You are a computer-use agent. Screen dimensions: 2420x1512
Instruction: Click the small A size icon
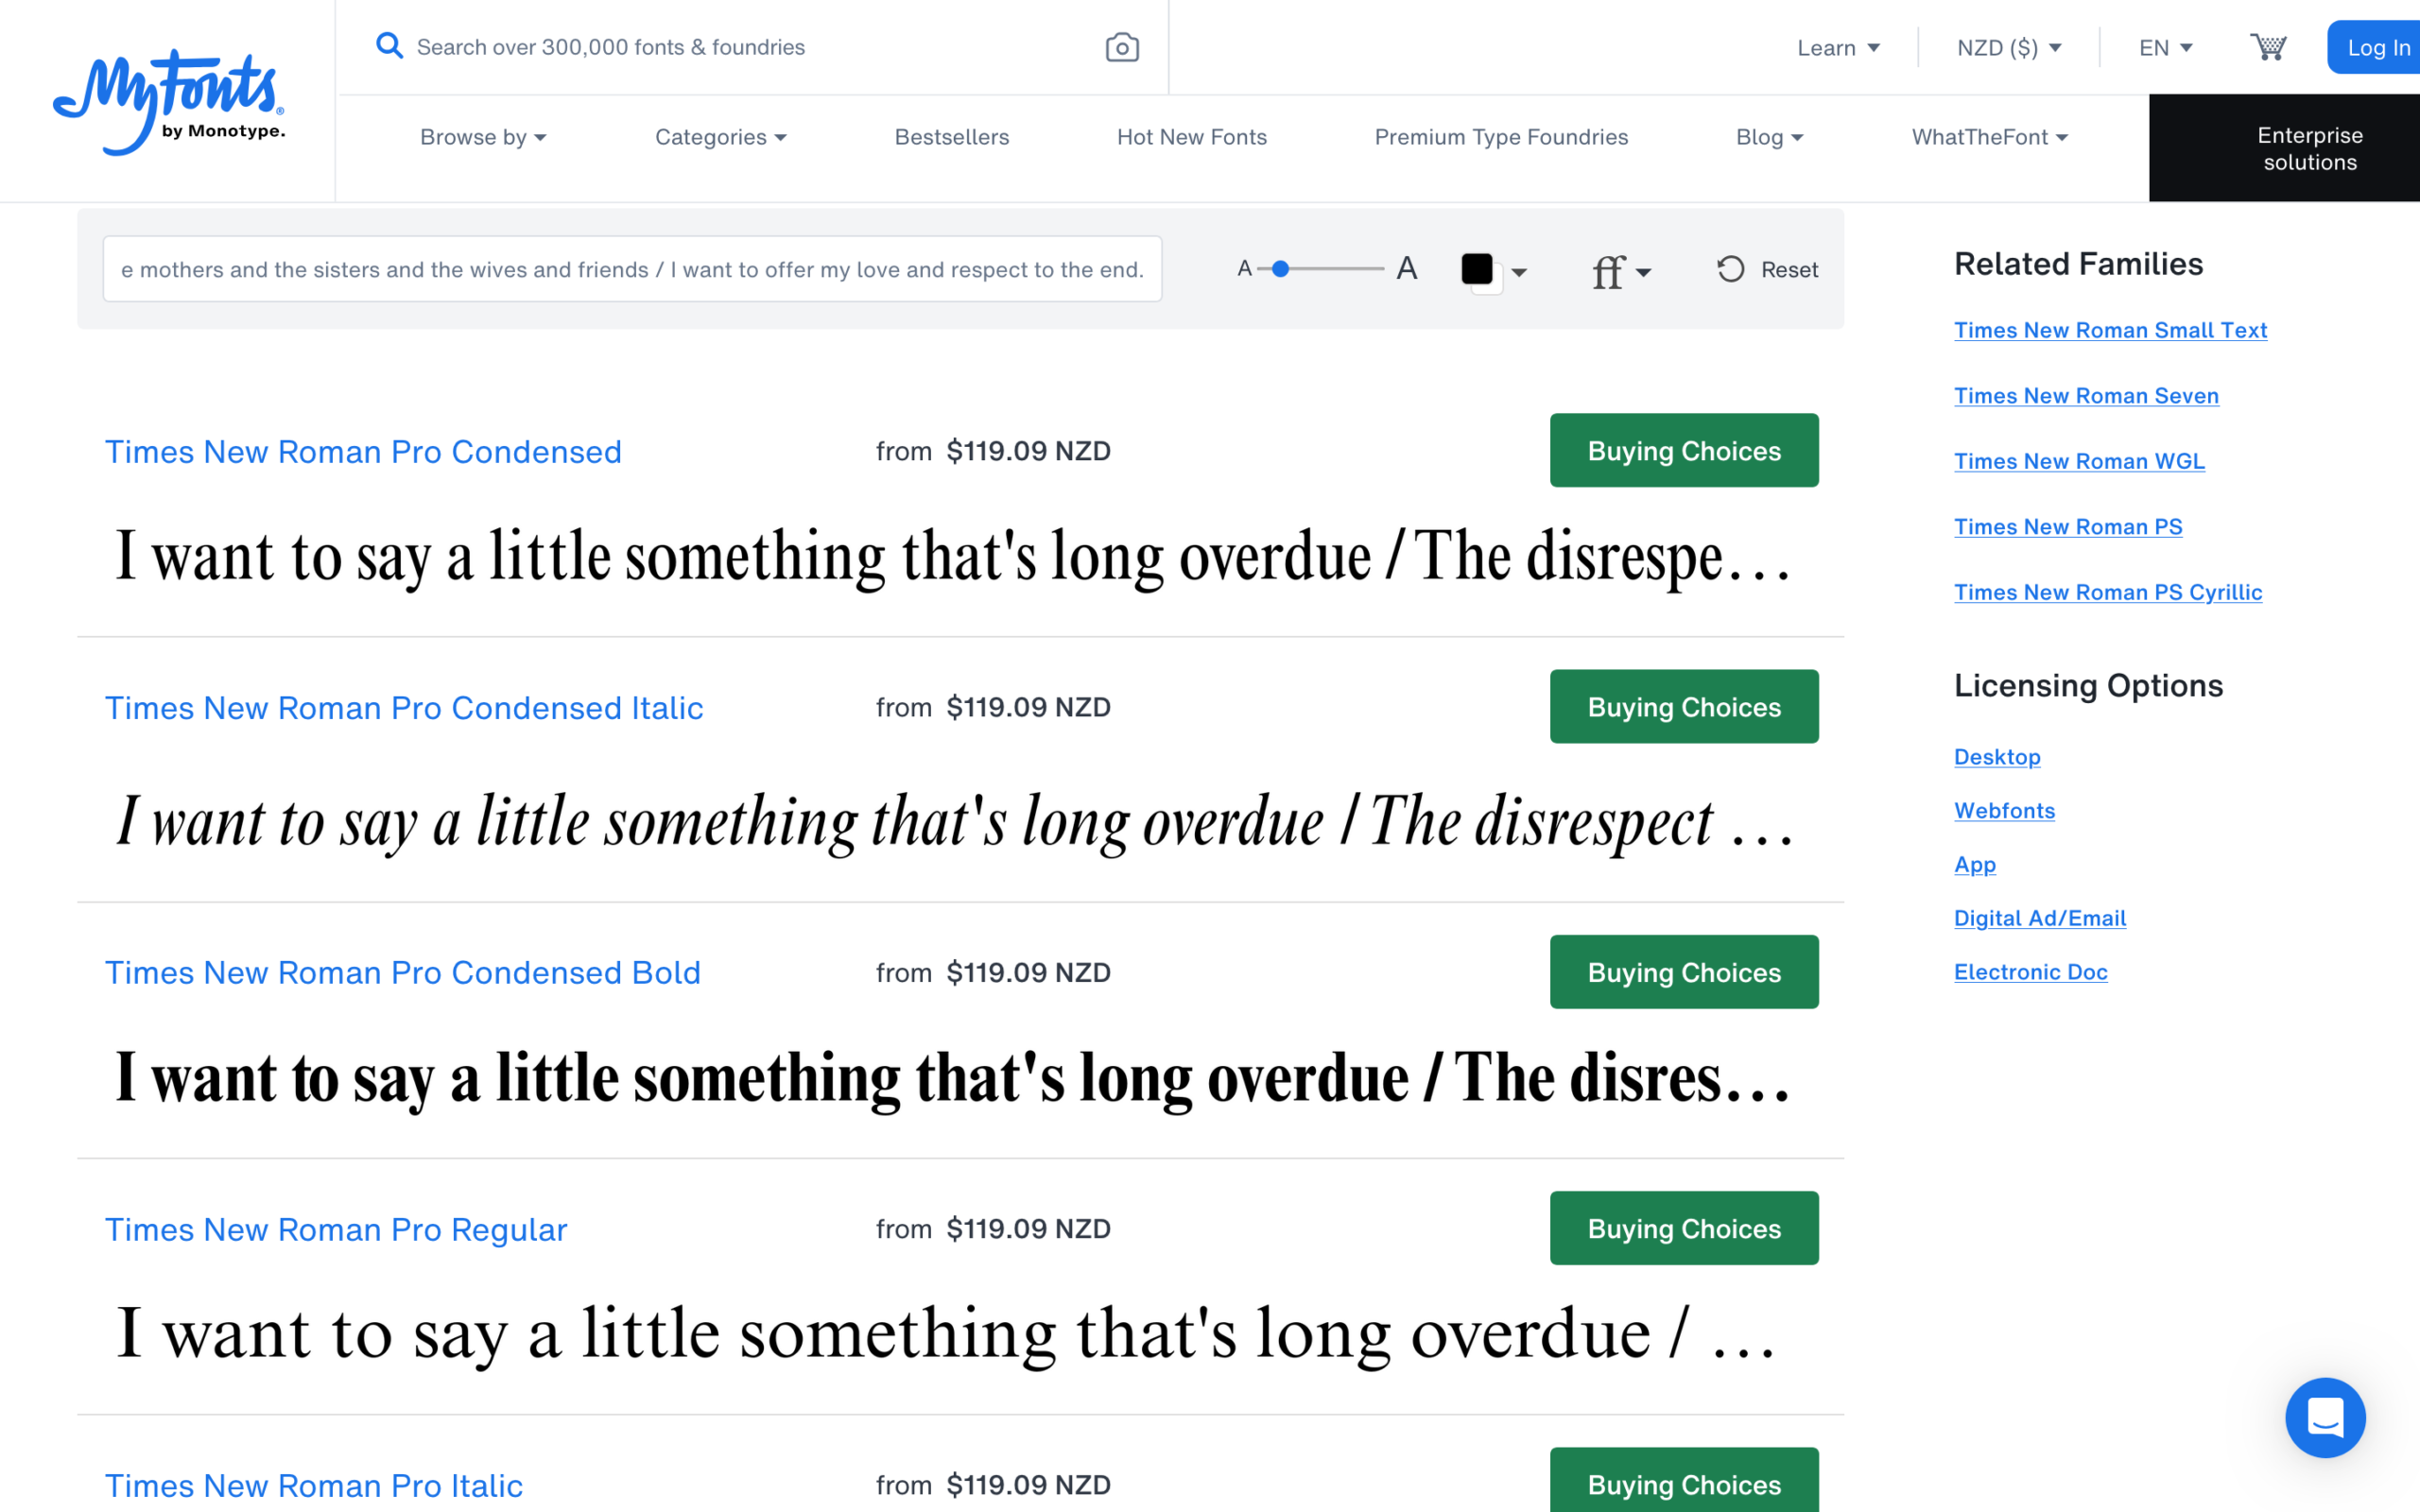tap(1244, 269)
